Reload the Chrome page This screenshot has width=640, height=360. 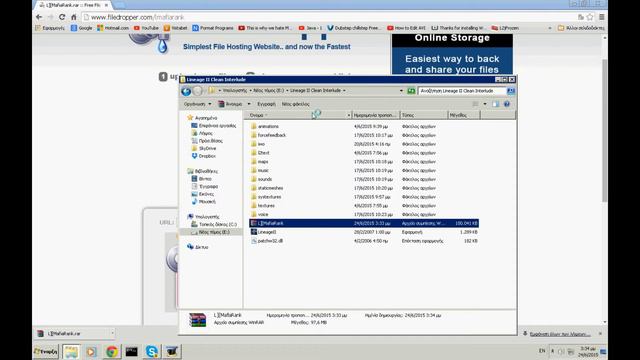(x=62, y=17)
